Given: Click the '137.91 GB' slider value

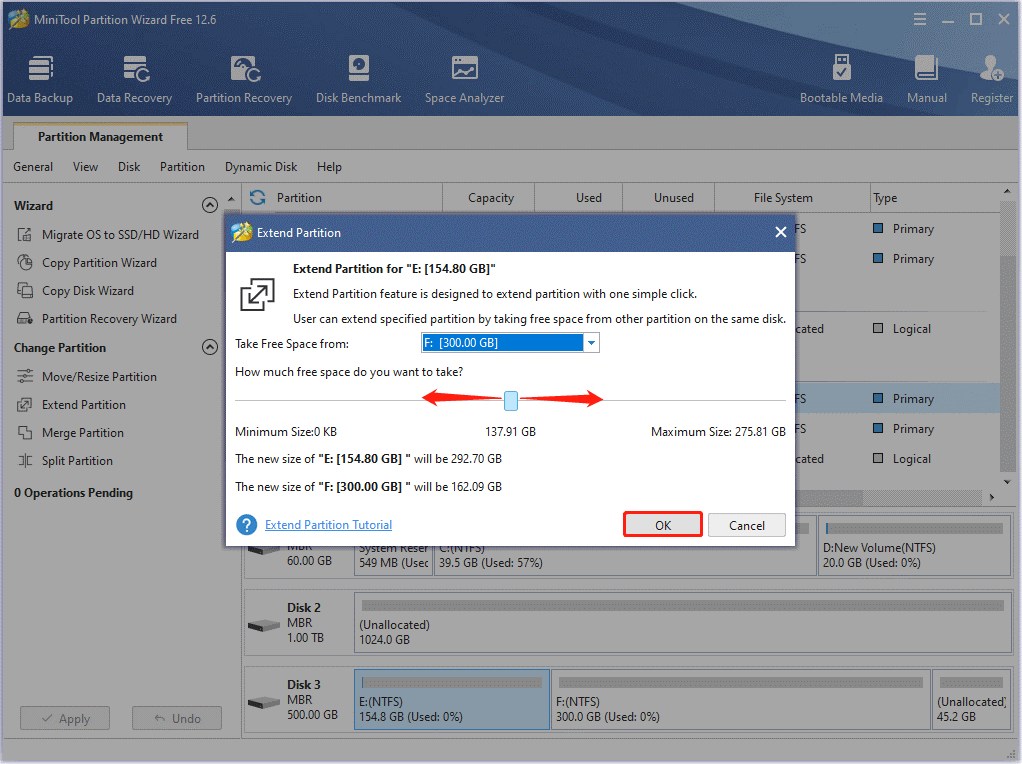Looking at the screenshot, I should pos(510,432).
